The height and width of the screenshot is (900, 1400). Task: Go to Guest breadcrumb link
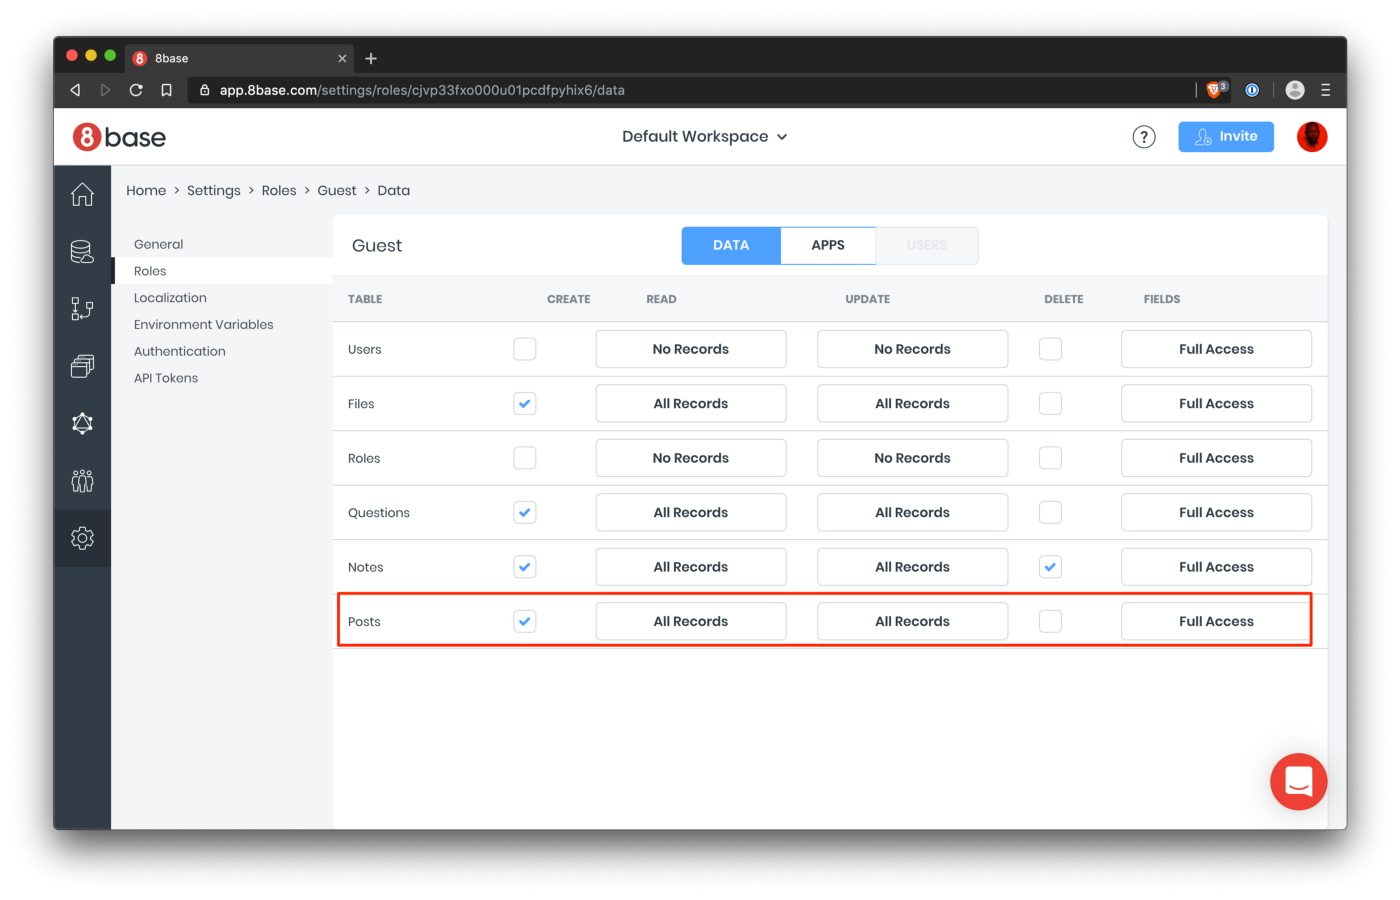point(337,190)
